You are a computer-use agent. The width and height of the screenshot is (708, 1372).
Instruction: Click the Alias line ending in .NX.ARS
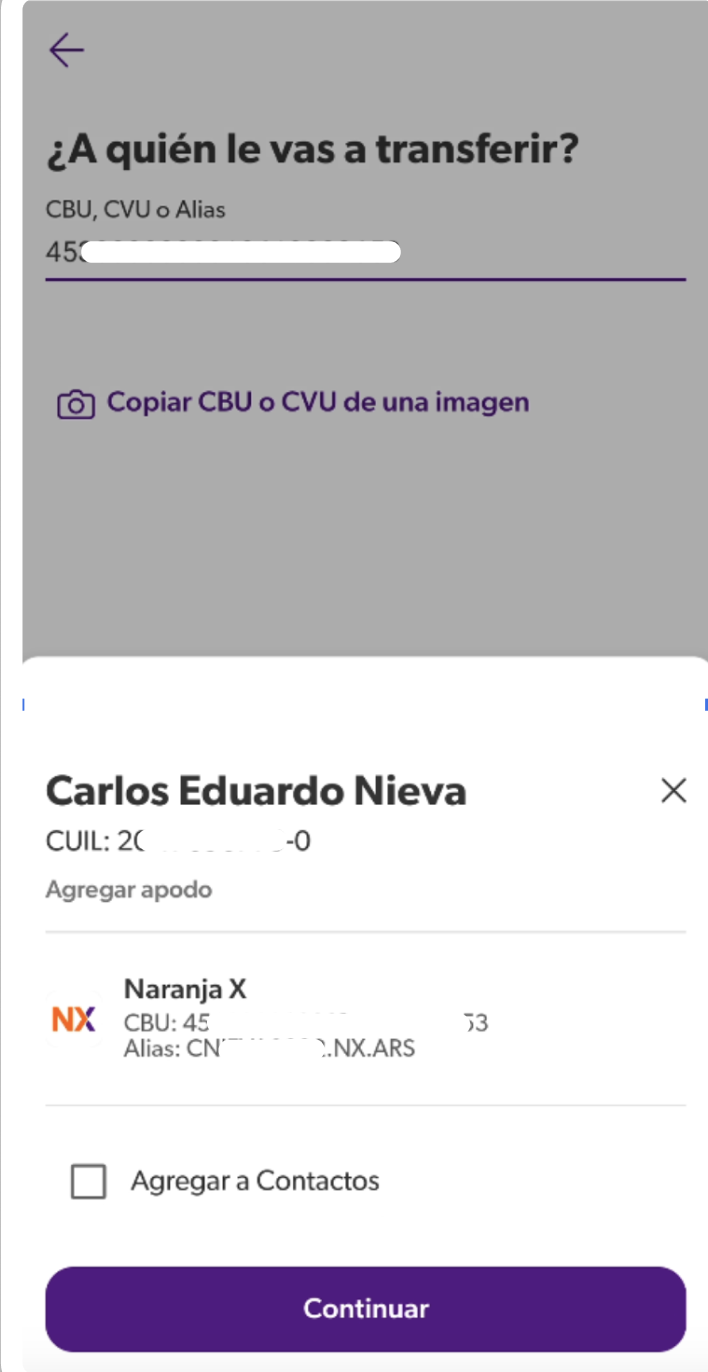(x=269, y=1049)
